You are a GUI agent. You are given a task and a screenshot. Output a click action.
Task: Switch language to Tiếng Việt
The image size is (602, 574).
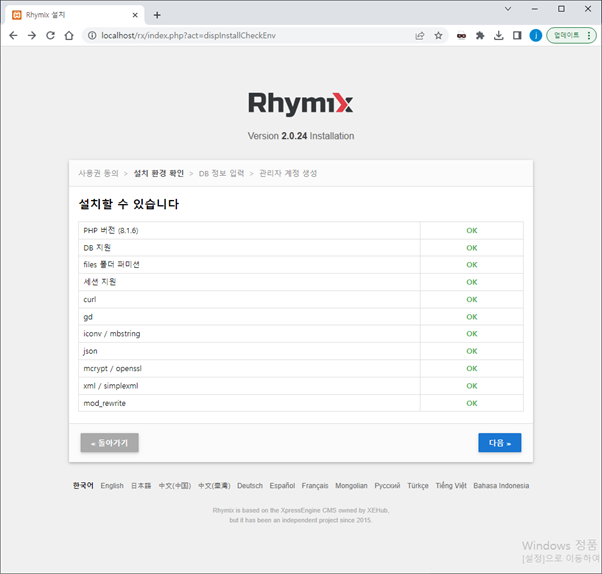tap(451, 486)
